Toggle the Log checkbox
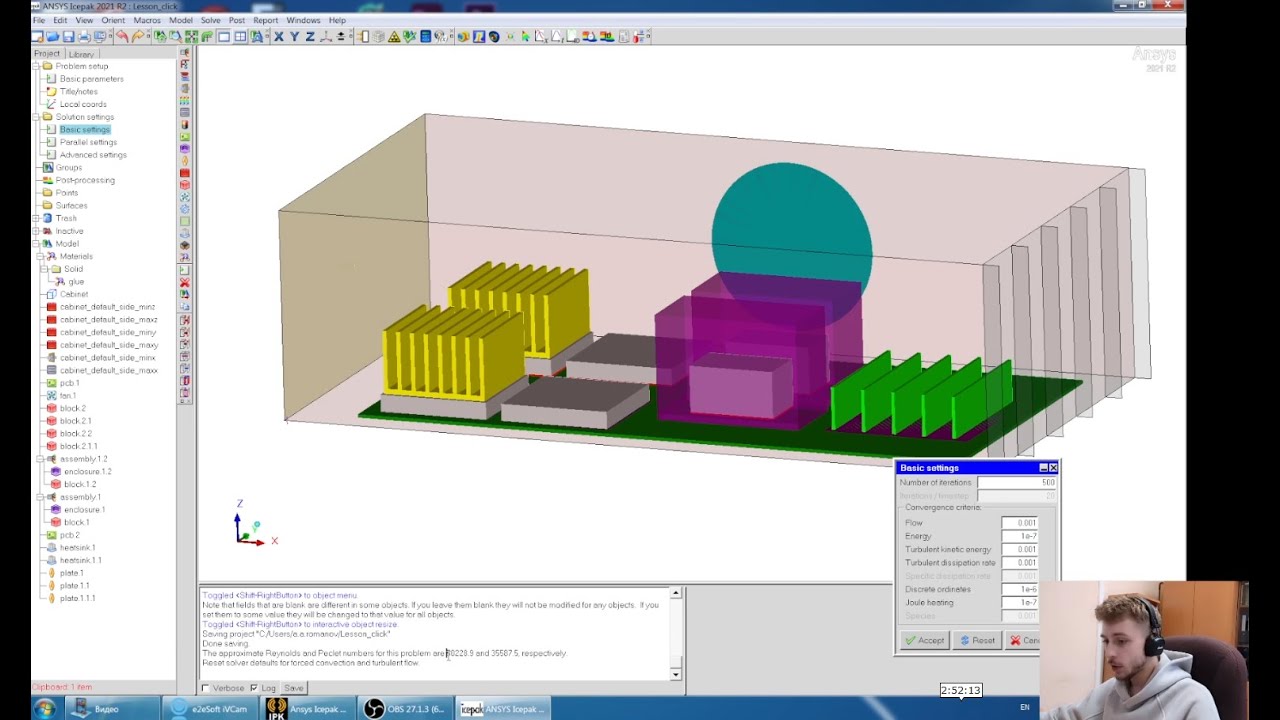The image size is (1280, 720). click(x=253, y=688)
